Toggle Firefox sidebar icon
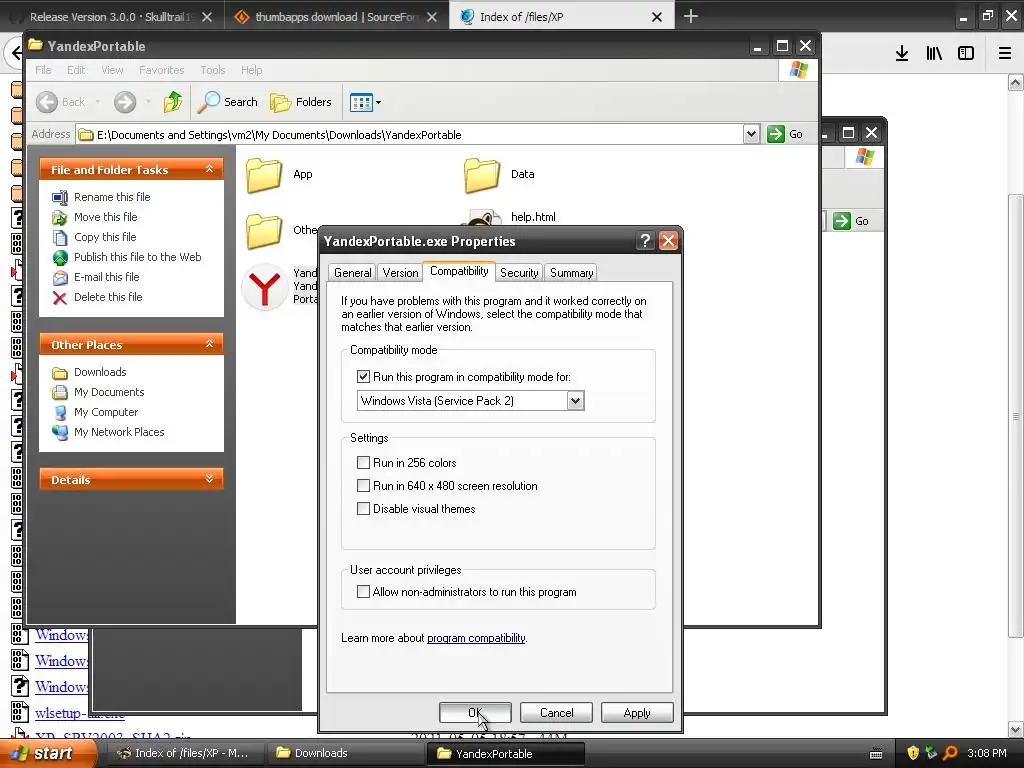 point(966,53)
